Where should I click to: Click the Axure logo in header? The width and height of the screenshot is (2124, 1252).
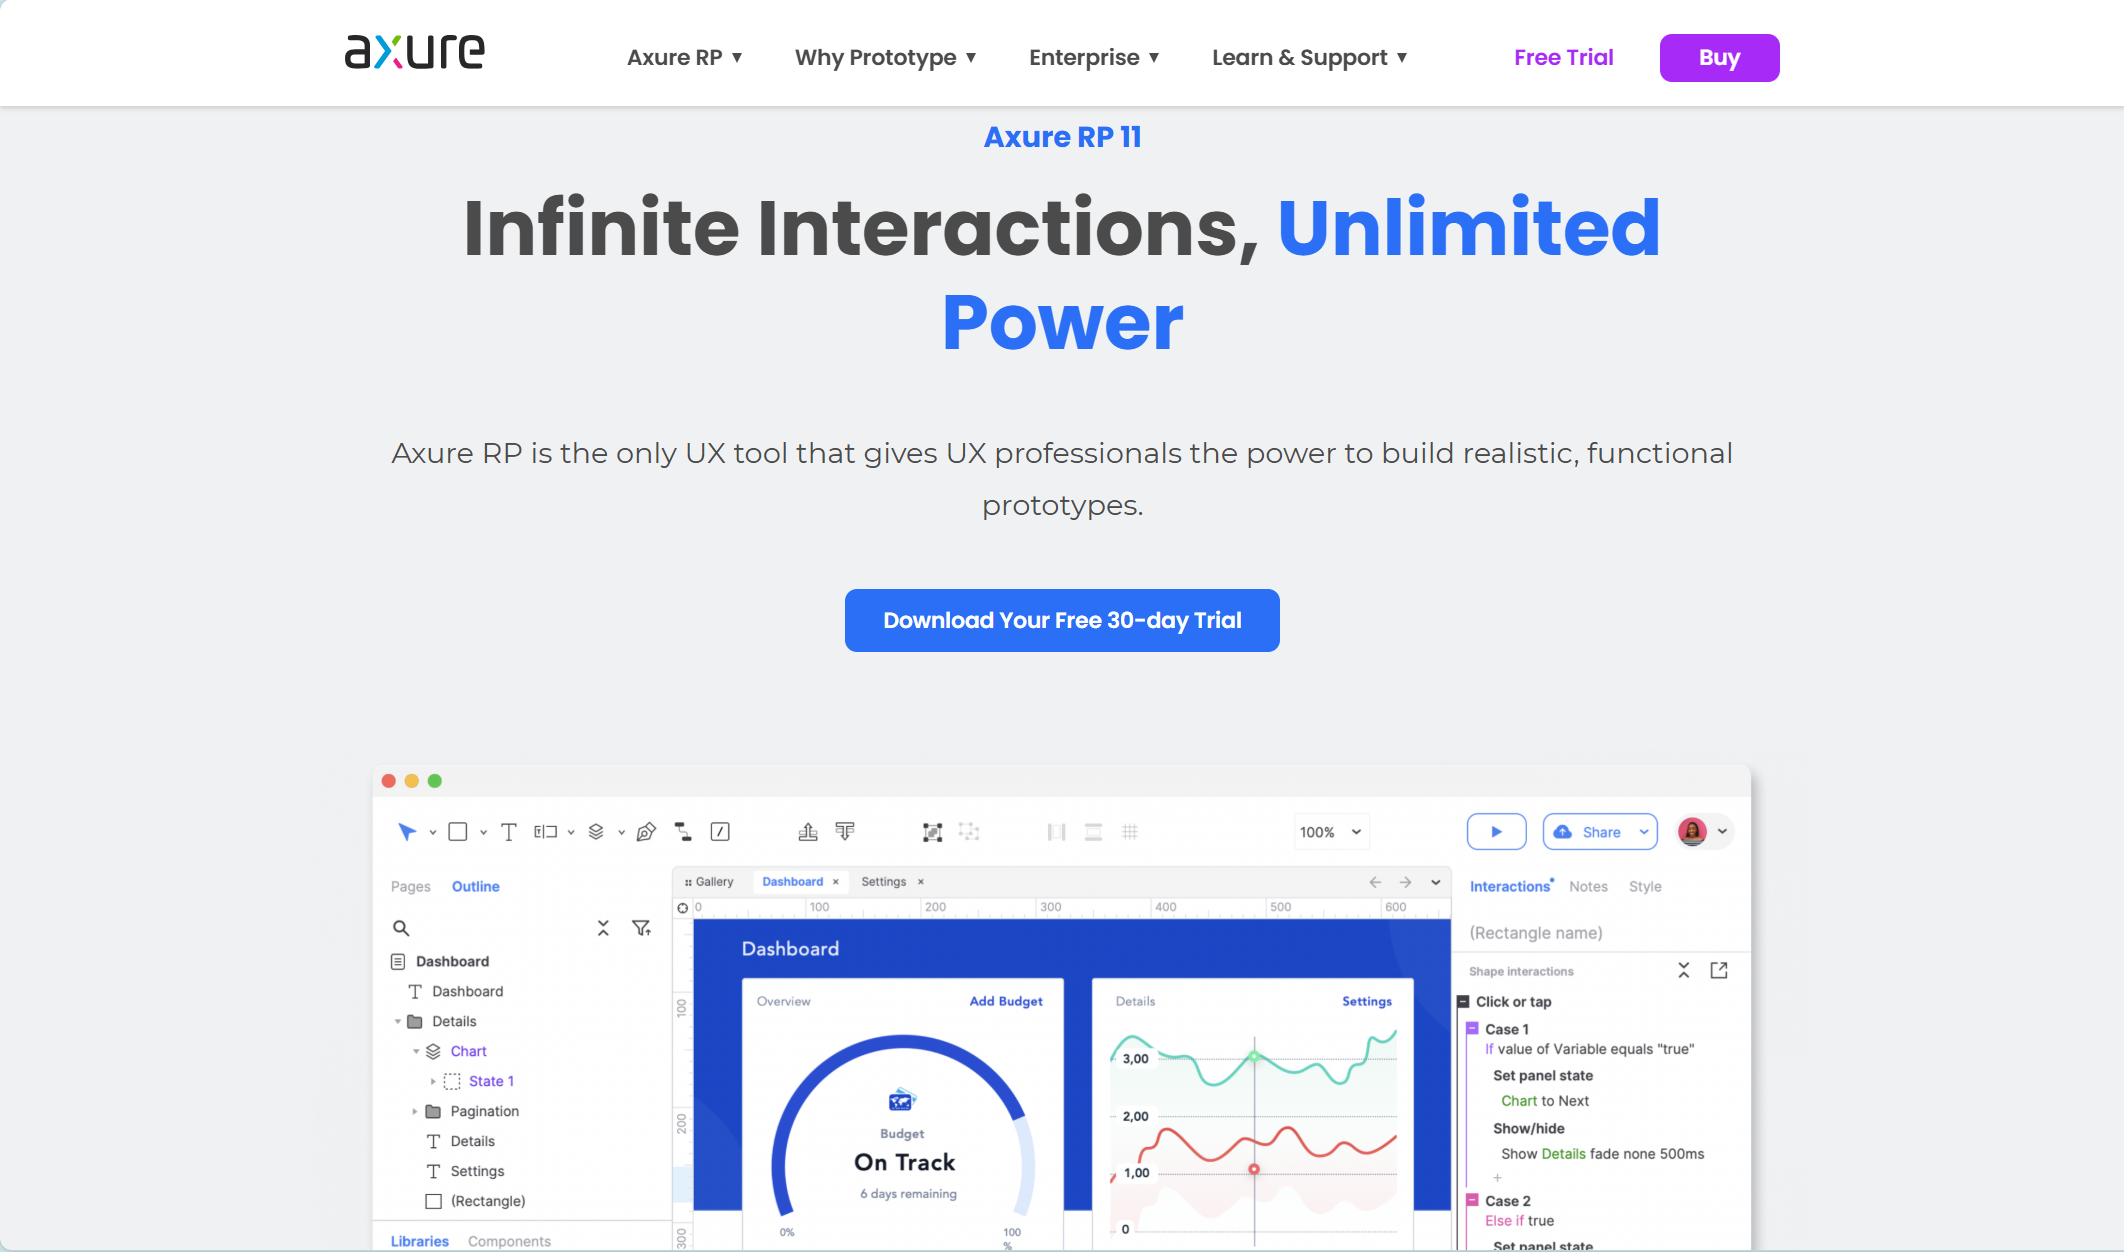(414, 52)
